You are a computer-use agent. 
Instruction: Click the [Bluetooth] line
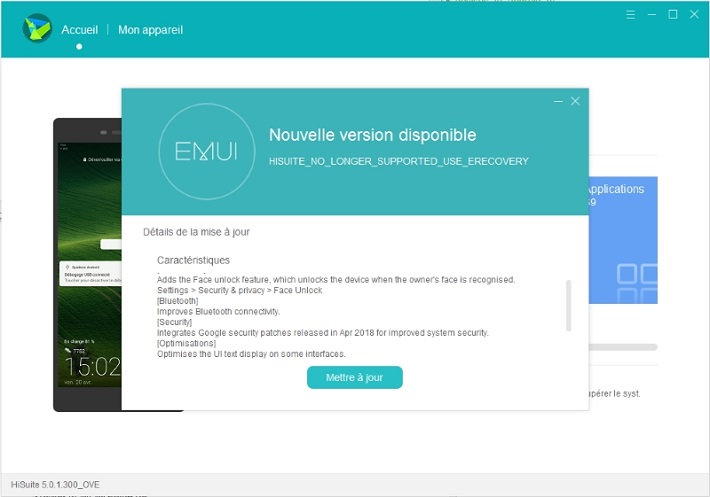tap(178, 301)
